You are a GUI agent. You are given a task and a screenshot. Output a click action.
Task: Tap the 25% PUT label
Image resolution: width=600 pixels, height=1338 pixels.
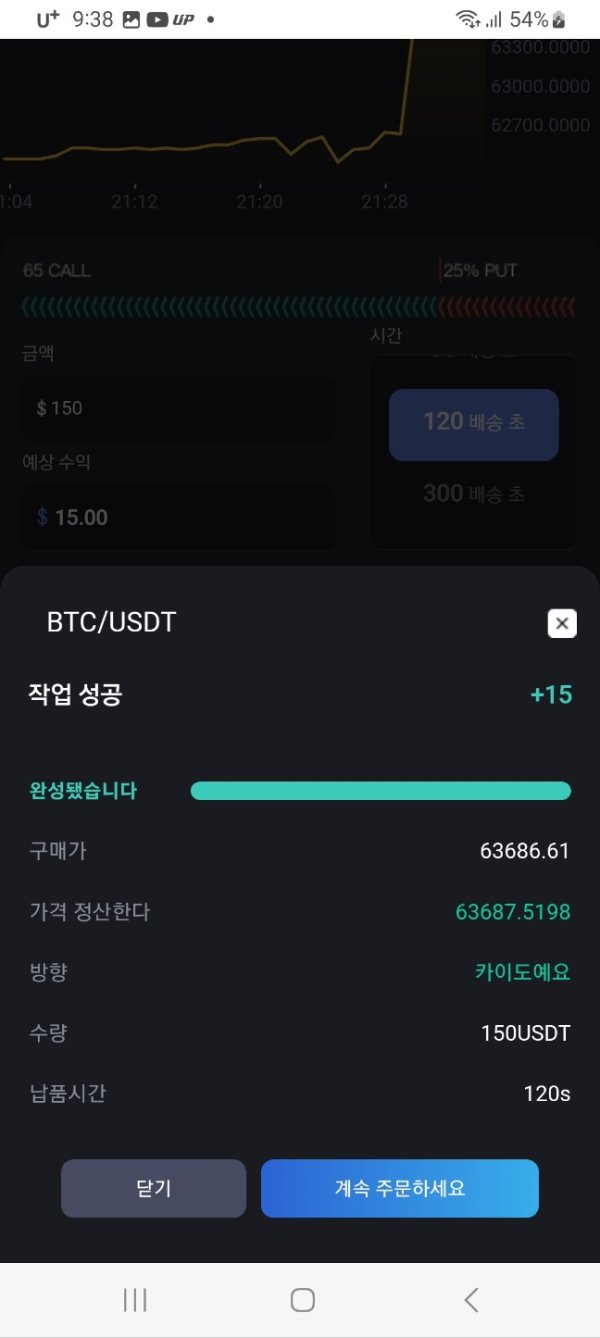479,271
